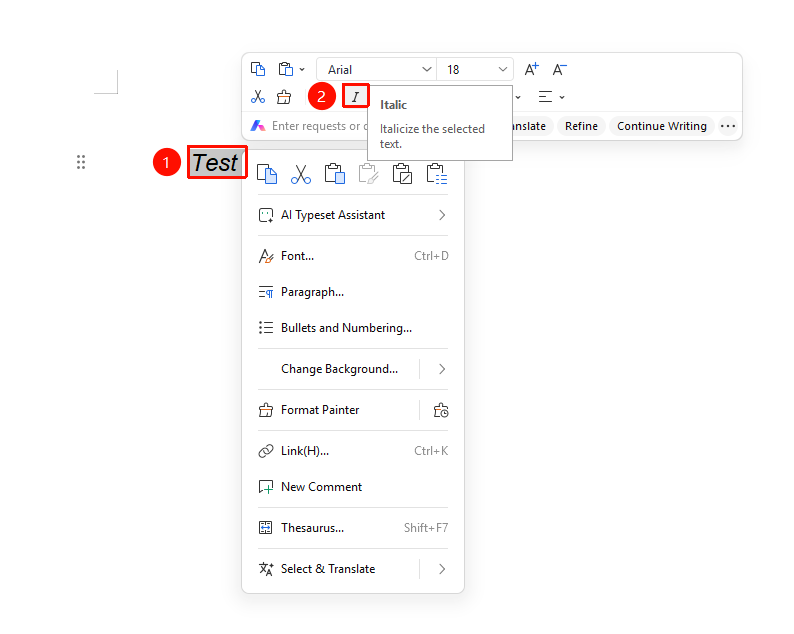This screenshot has width=794, height=634.
Task: Open AI Typeset Assistant menu item
Action: tap(353, 215)
